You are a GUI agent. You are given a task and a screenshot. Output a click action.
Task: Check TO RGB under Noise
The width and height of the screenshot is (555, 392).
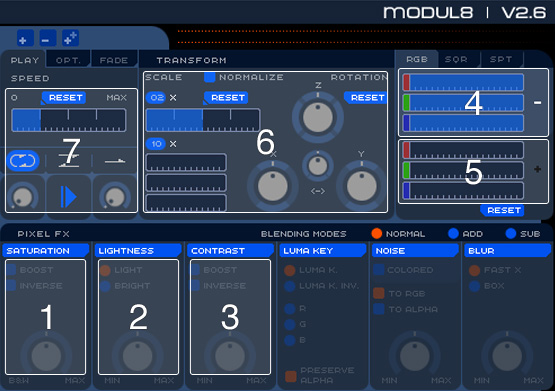click(x=379, y=294)
